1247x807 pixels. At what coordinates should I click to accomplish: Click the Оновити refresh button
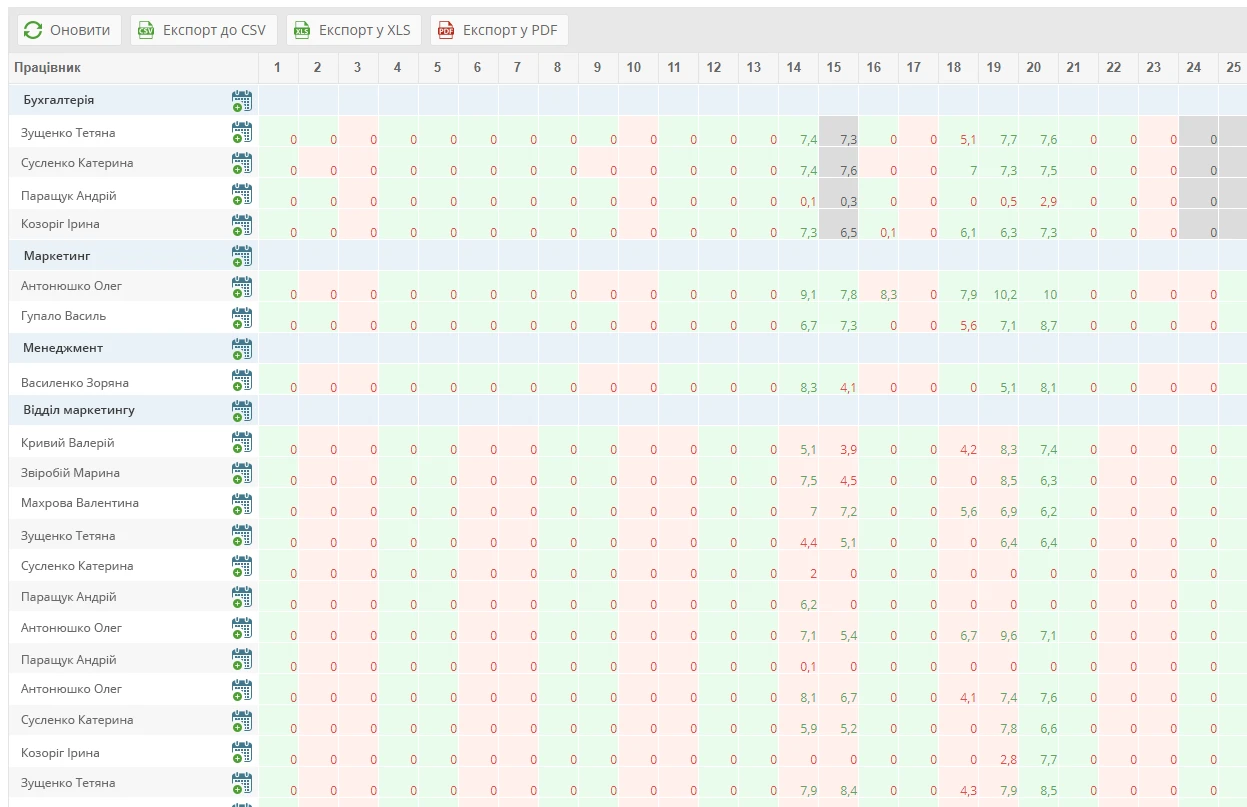coord(69,30)
